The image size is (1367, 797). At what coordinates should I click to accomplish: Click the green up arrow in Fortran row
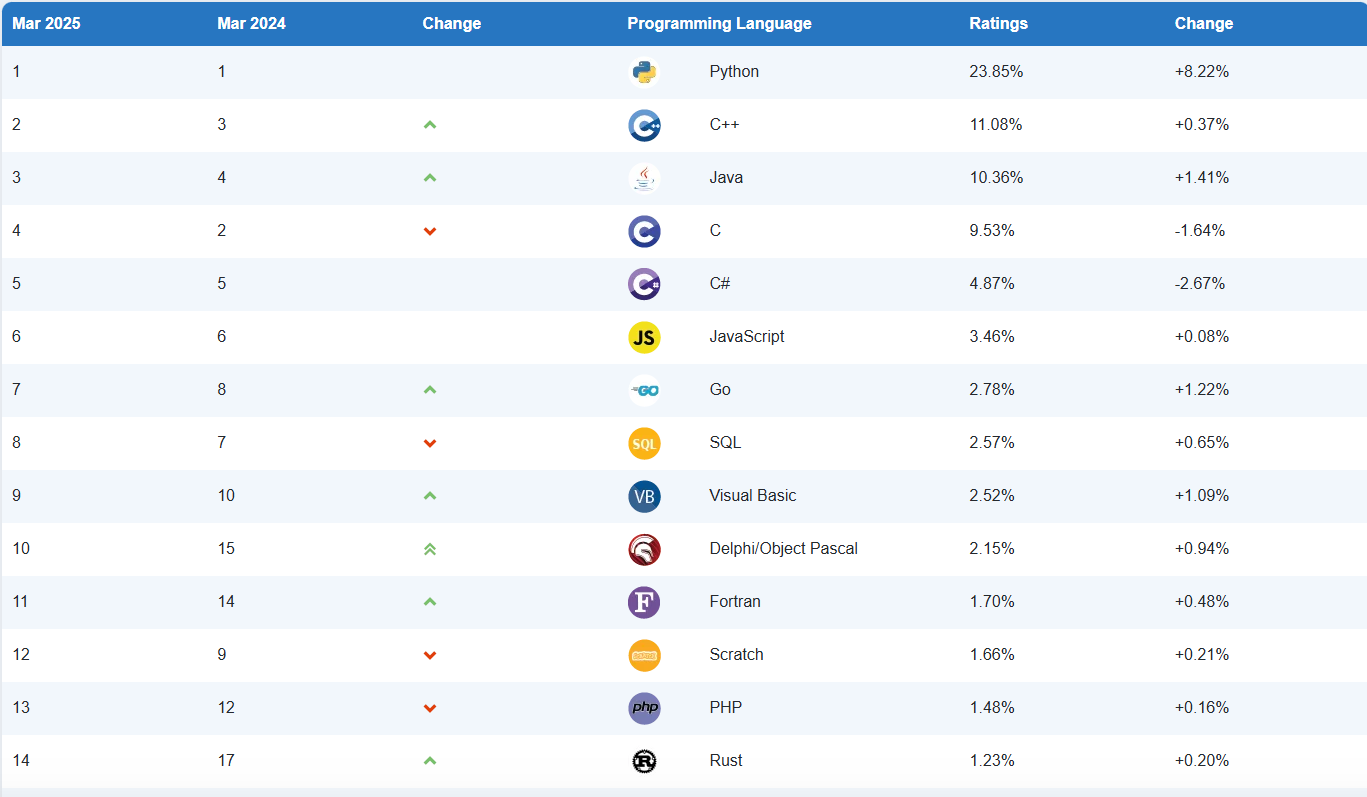430,602
